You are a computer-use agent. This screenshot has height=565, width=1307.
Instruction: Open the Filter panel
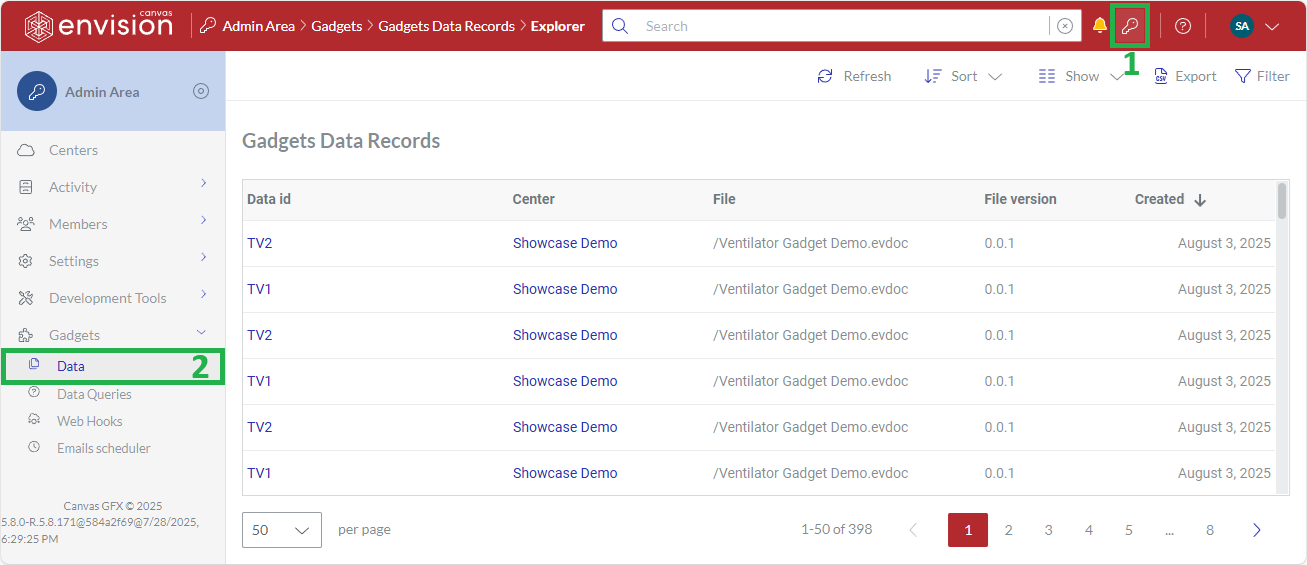(1263, 76)
